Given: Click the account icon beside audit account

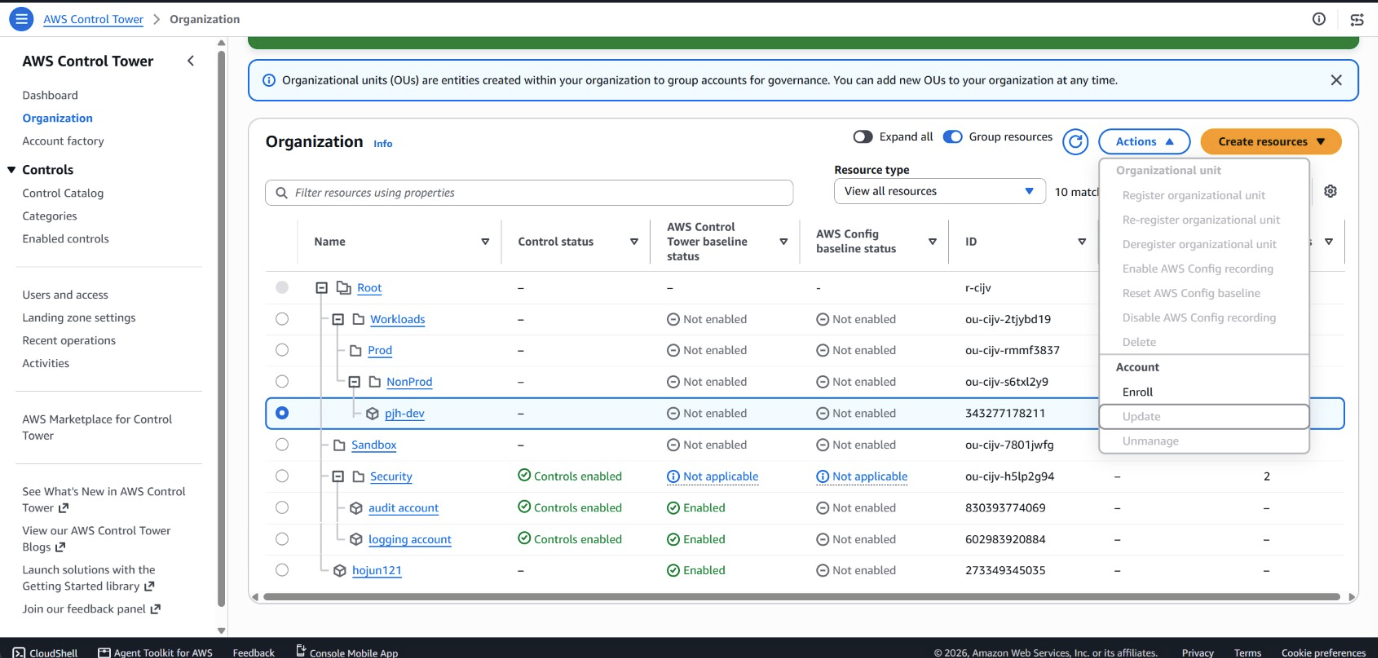Looking at the screenshot, I should click(x=356, y=508).
